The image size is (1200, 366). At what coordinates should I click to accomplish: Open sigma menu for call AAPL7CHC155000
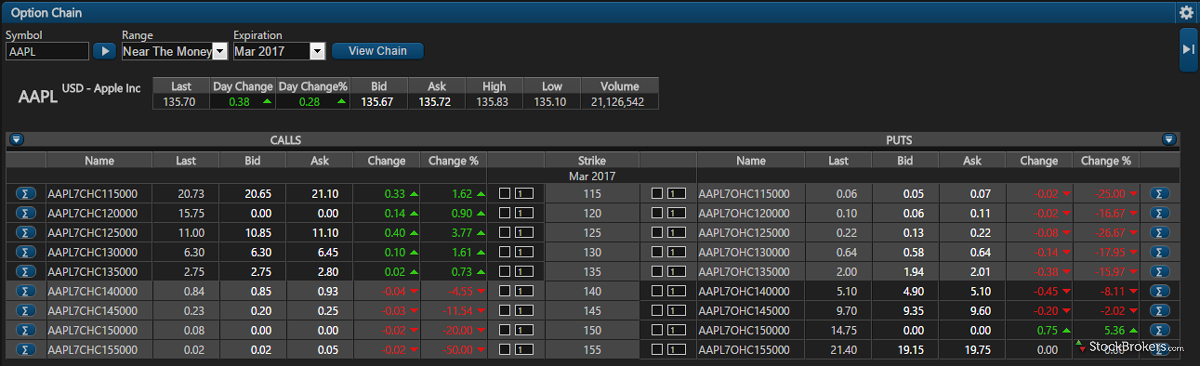(26, 349)
